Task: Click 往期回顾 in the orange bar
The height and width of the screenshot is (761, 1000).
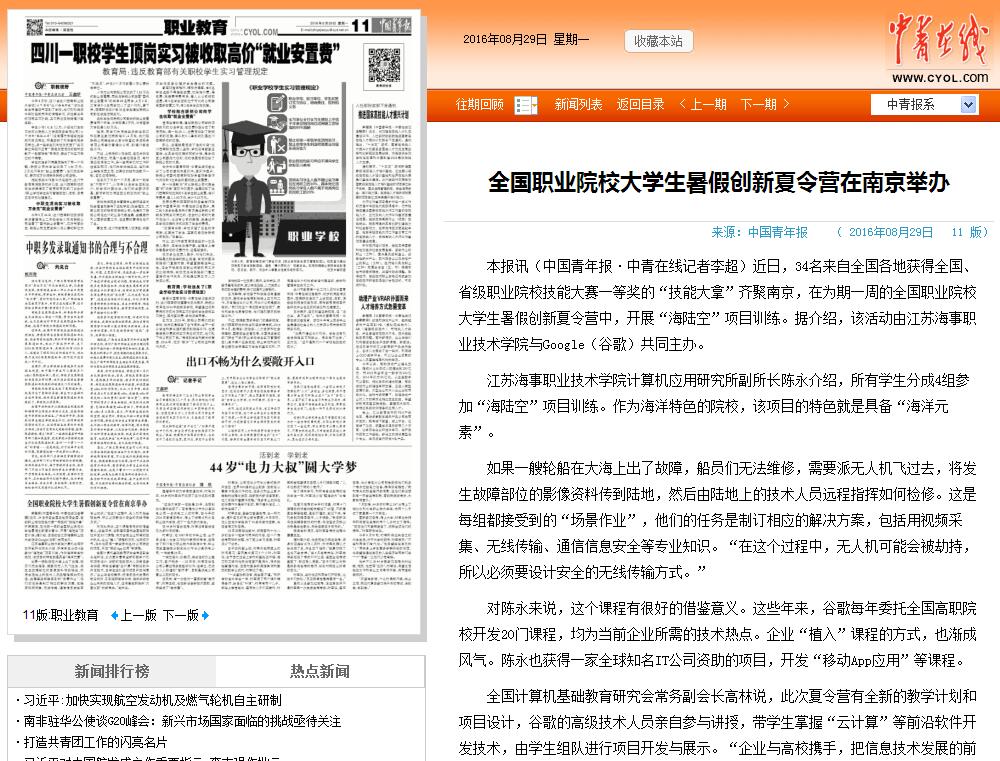Action: click(480, 105)
